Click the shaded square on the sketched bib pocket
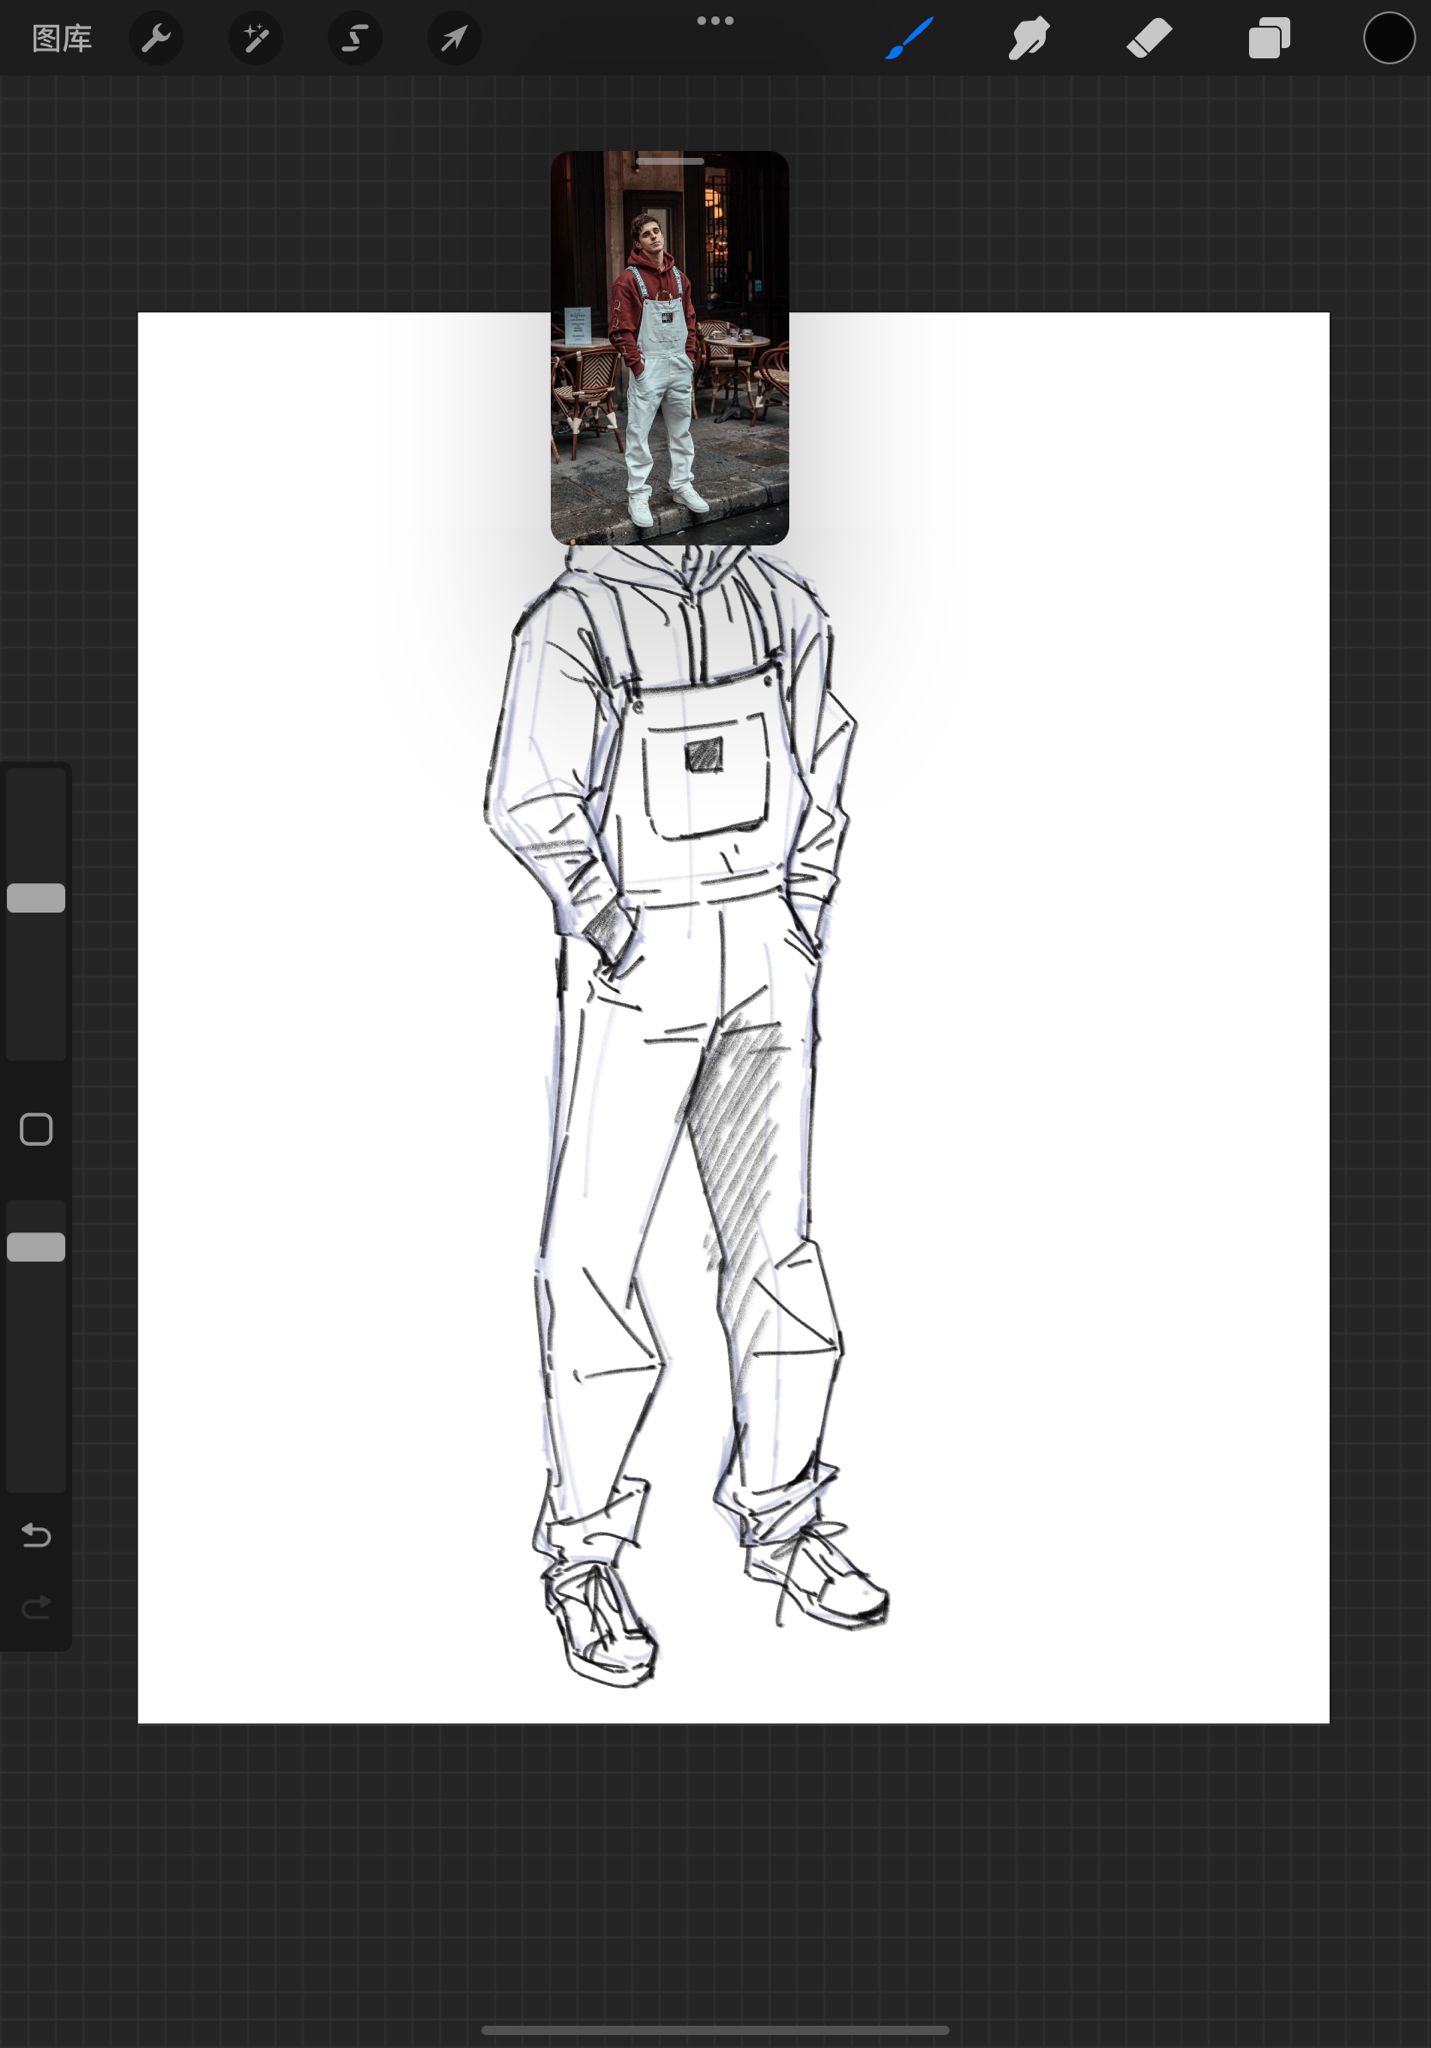The width and height of the screenshot is (1431, 2048). [x=704, y=754]
